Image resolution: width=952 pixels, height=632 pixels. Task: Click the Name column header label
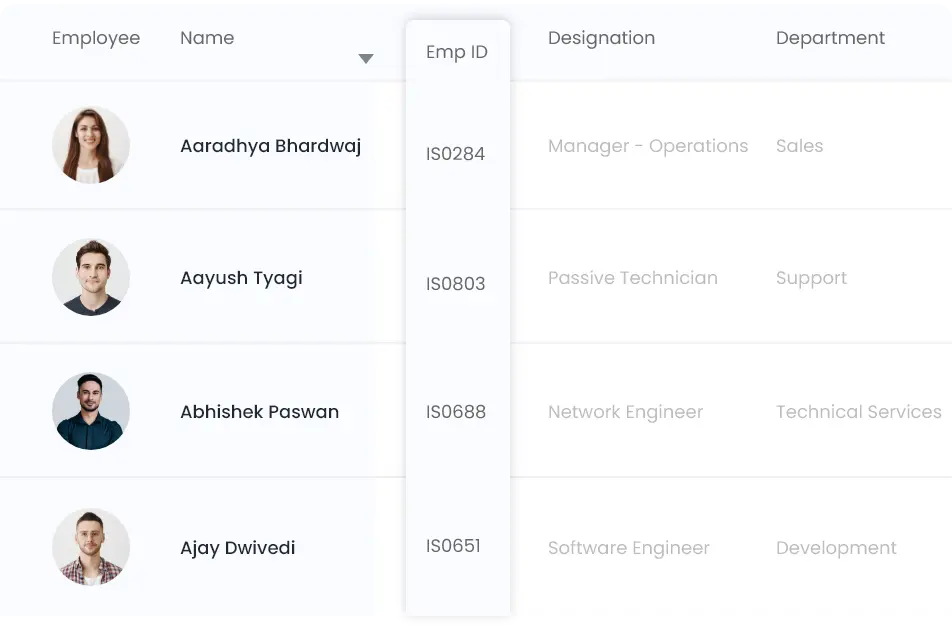tap(207, 38)
